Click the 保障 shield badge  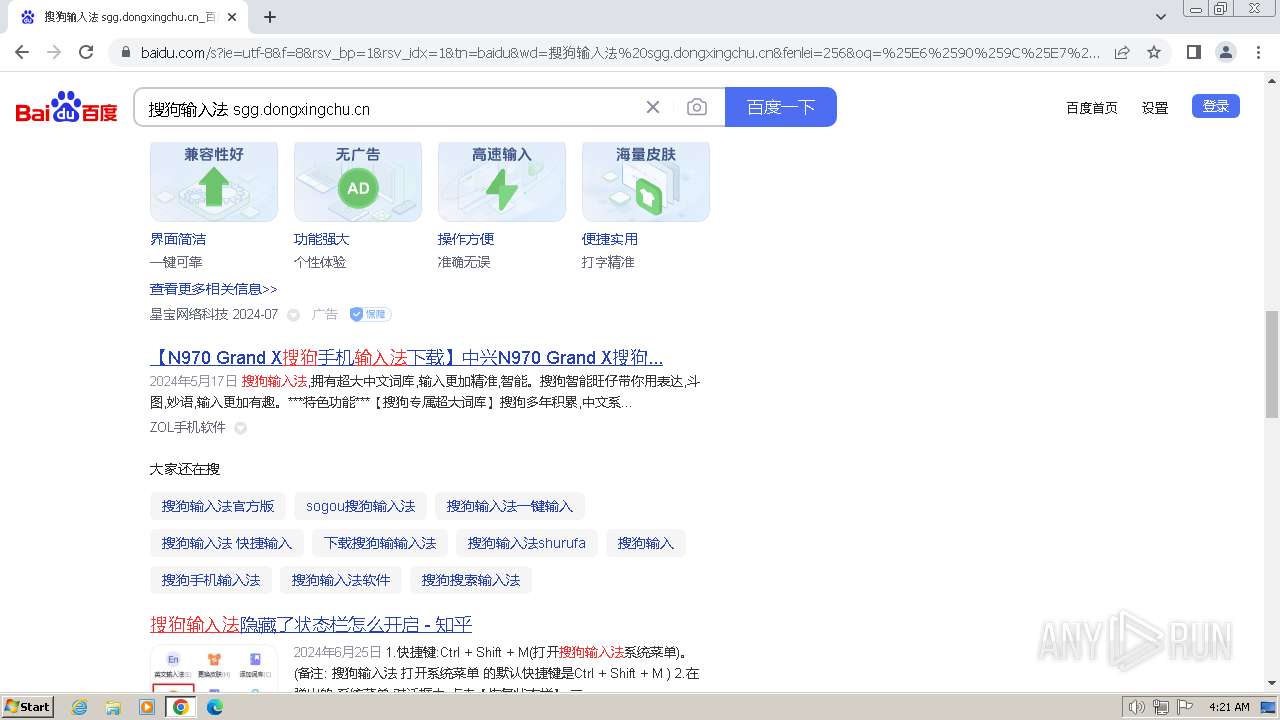click(x=370, y=314)
